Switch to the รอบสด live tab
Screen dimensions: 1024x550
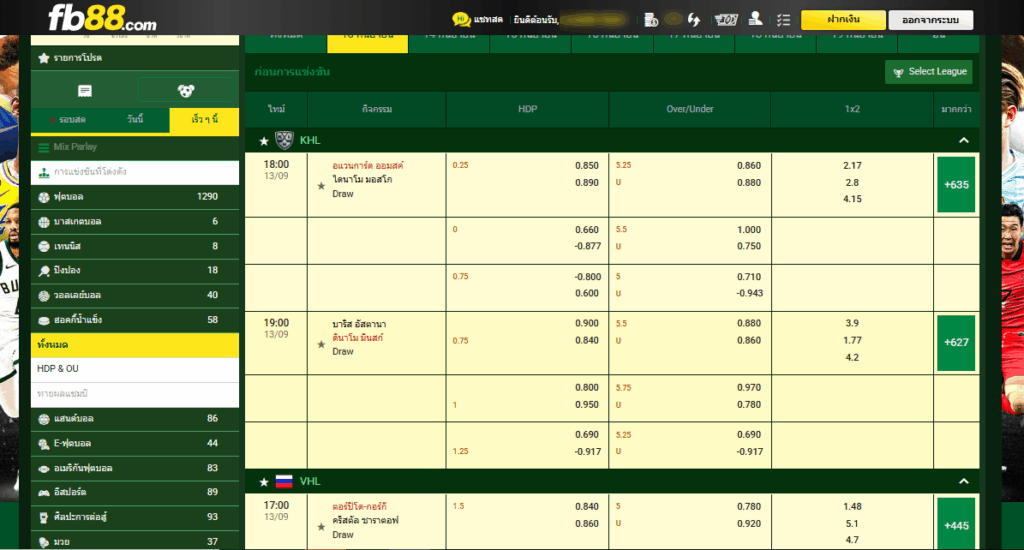[68, 120]
